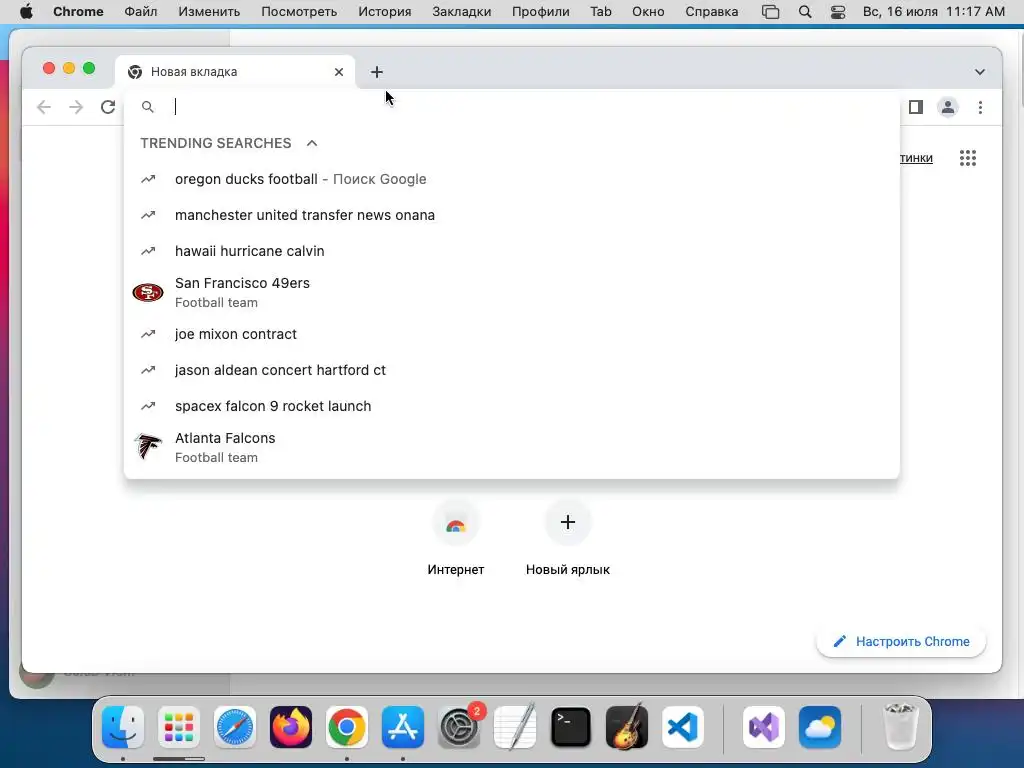Click the date and time display

(x=933, y=11)
